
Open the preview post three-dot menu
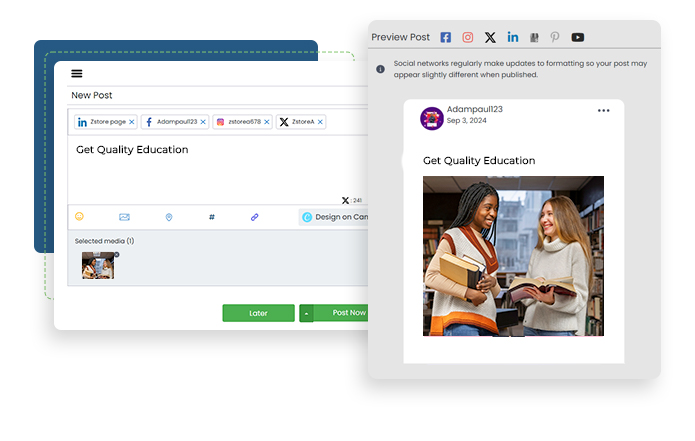(603, 110)
